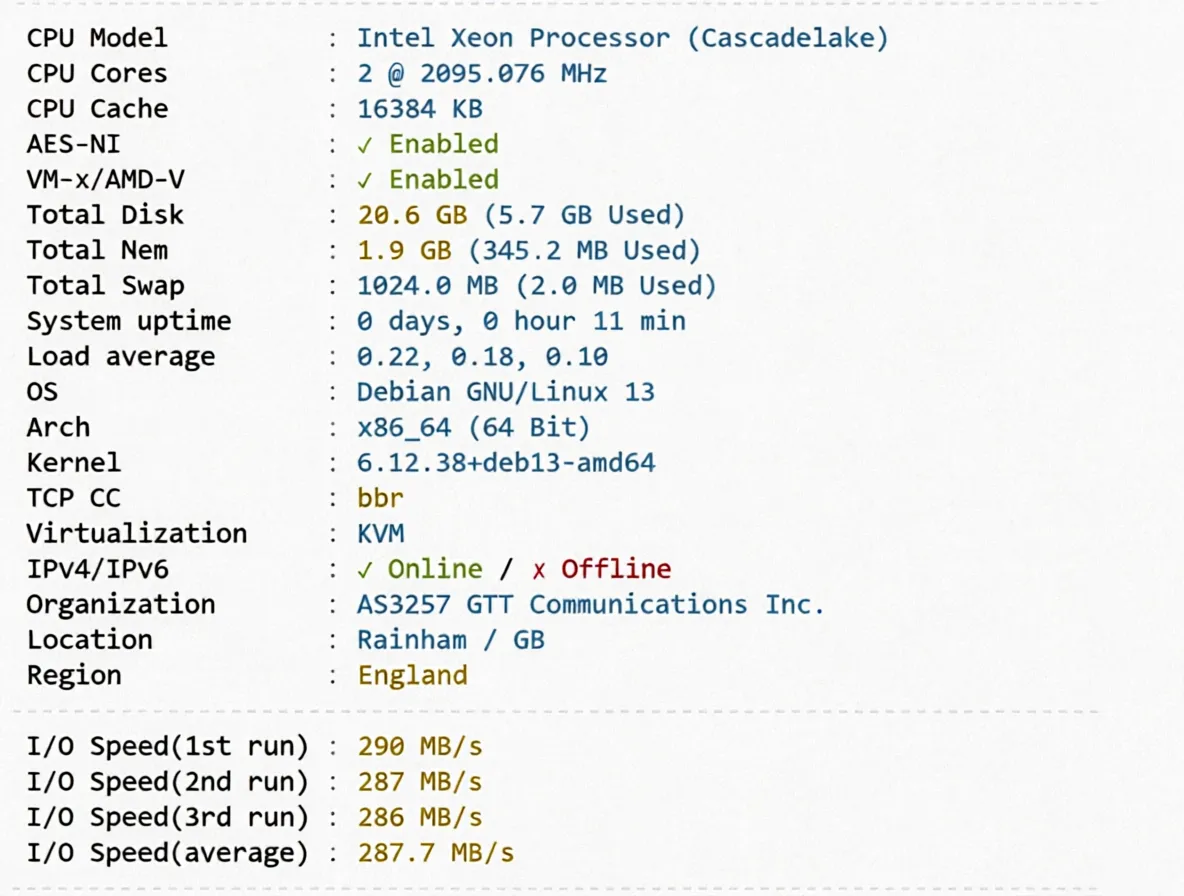Click the 'Organization' label

[121, 604]
